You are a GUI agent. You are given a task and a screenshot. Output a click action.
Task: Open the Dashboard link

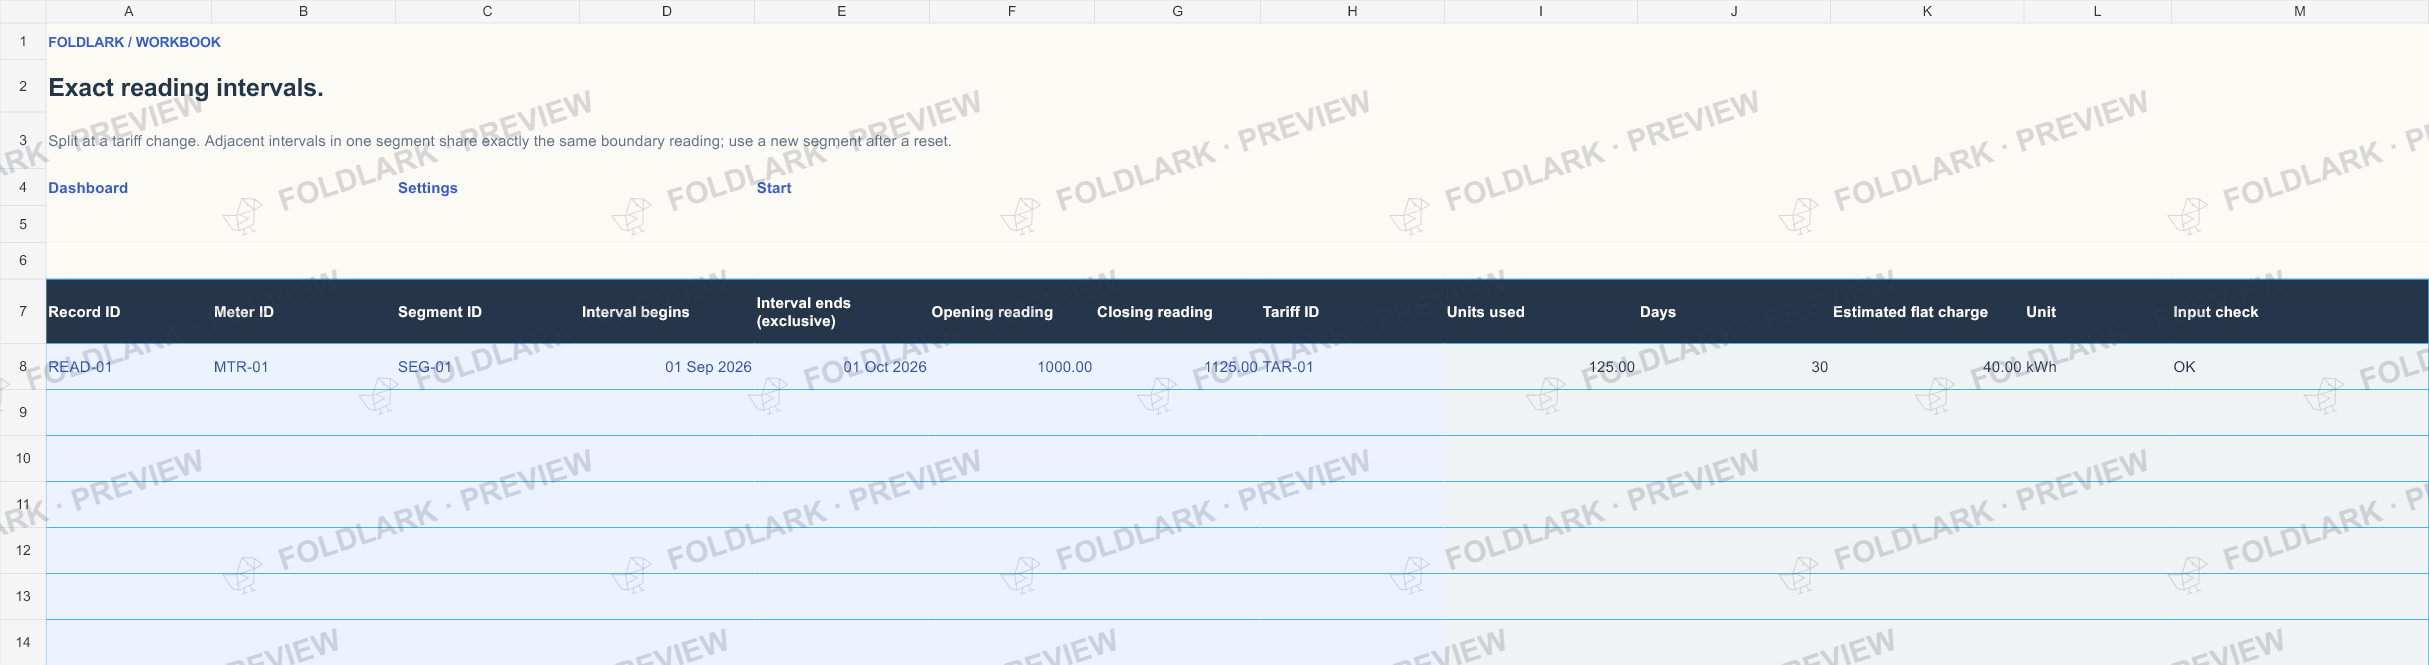pos(88,188)
